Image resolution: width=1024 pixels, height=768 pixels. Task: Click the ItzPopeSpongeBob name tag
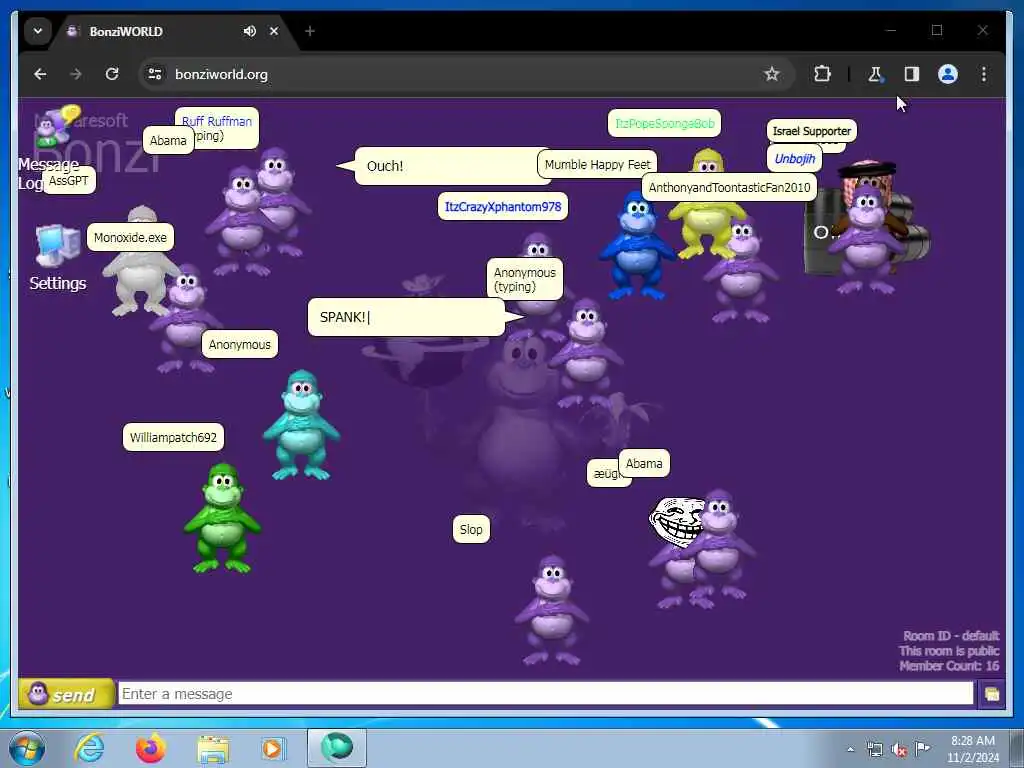[664, 123]
